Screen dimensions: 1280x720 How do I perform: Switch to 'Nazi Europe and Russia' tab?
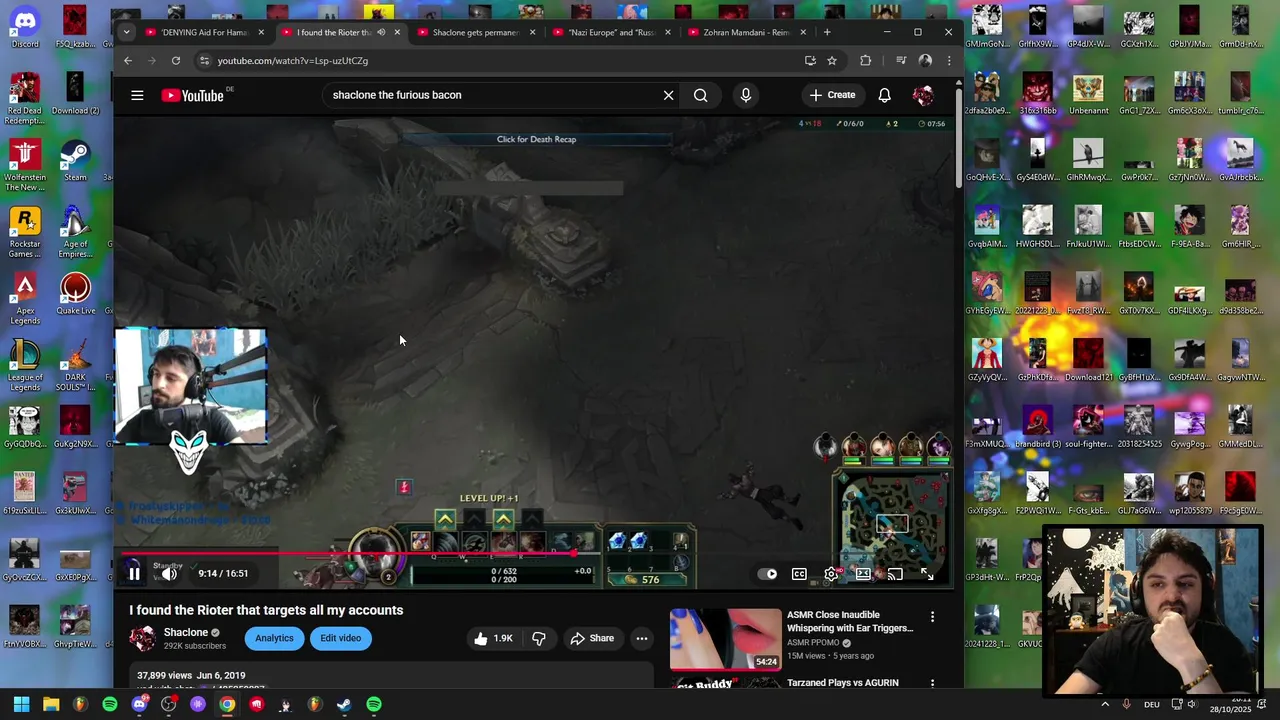[611, 32]
